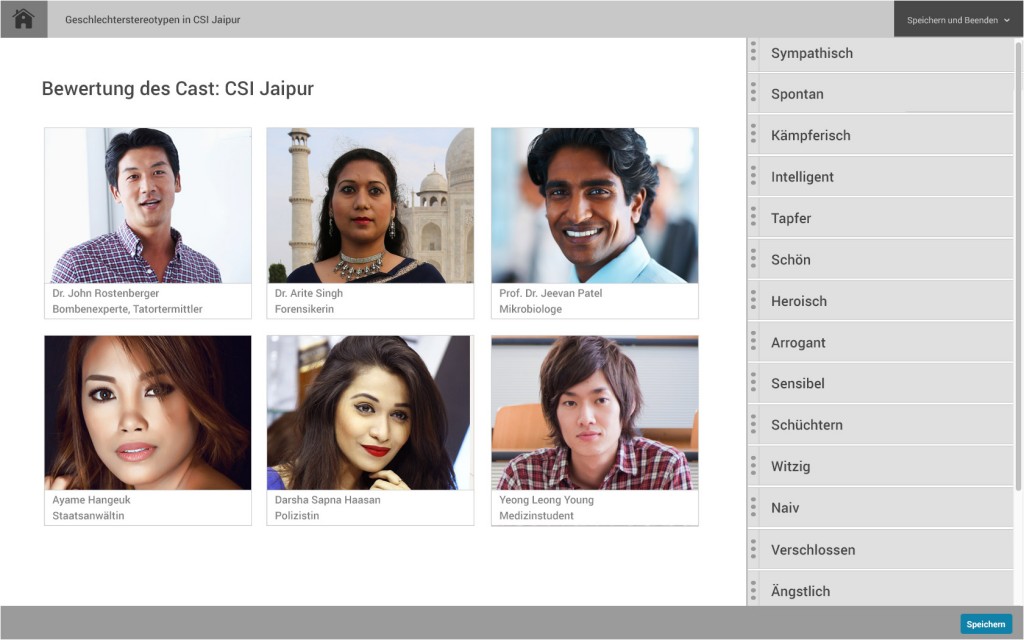This screenshot has width=1024, height=640.
Task: Click the photo of Dr. Arite Singh
Action: point(370,205)
